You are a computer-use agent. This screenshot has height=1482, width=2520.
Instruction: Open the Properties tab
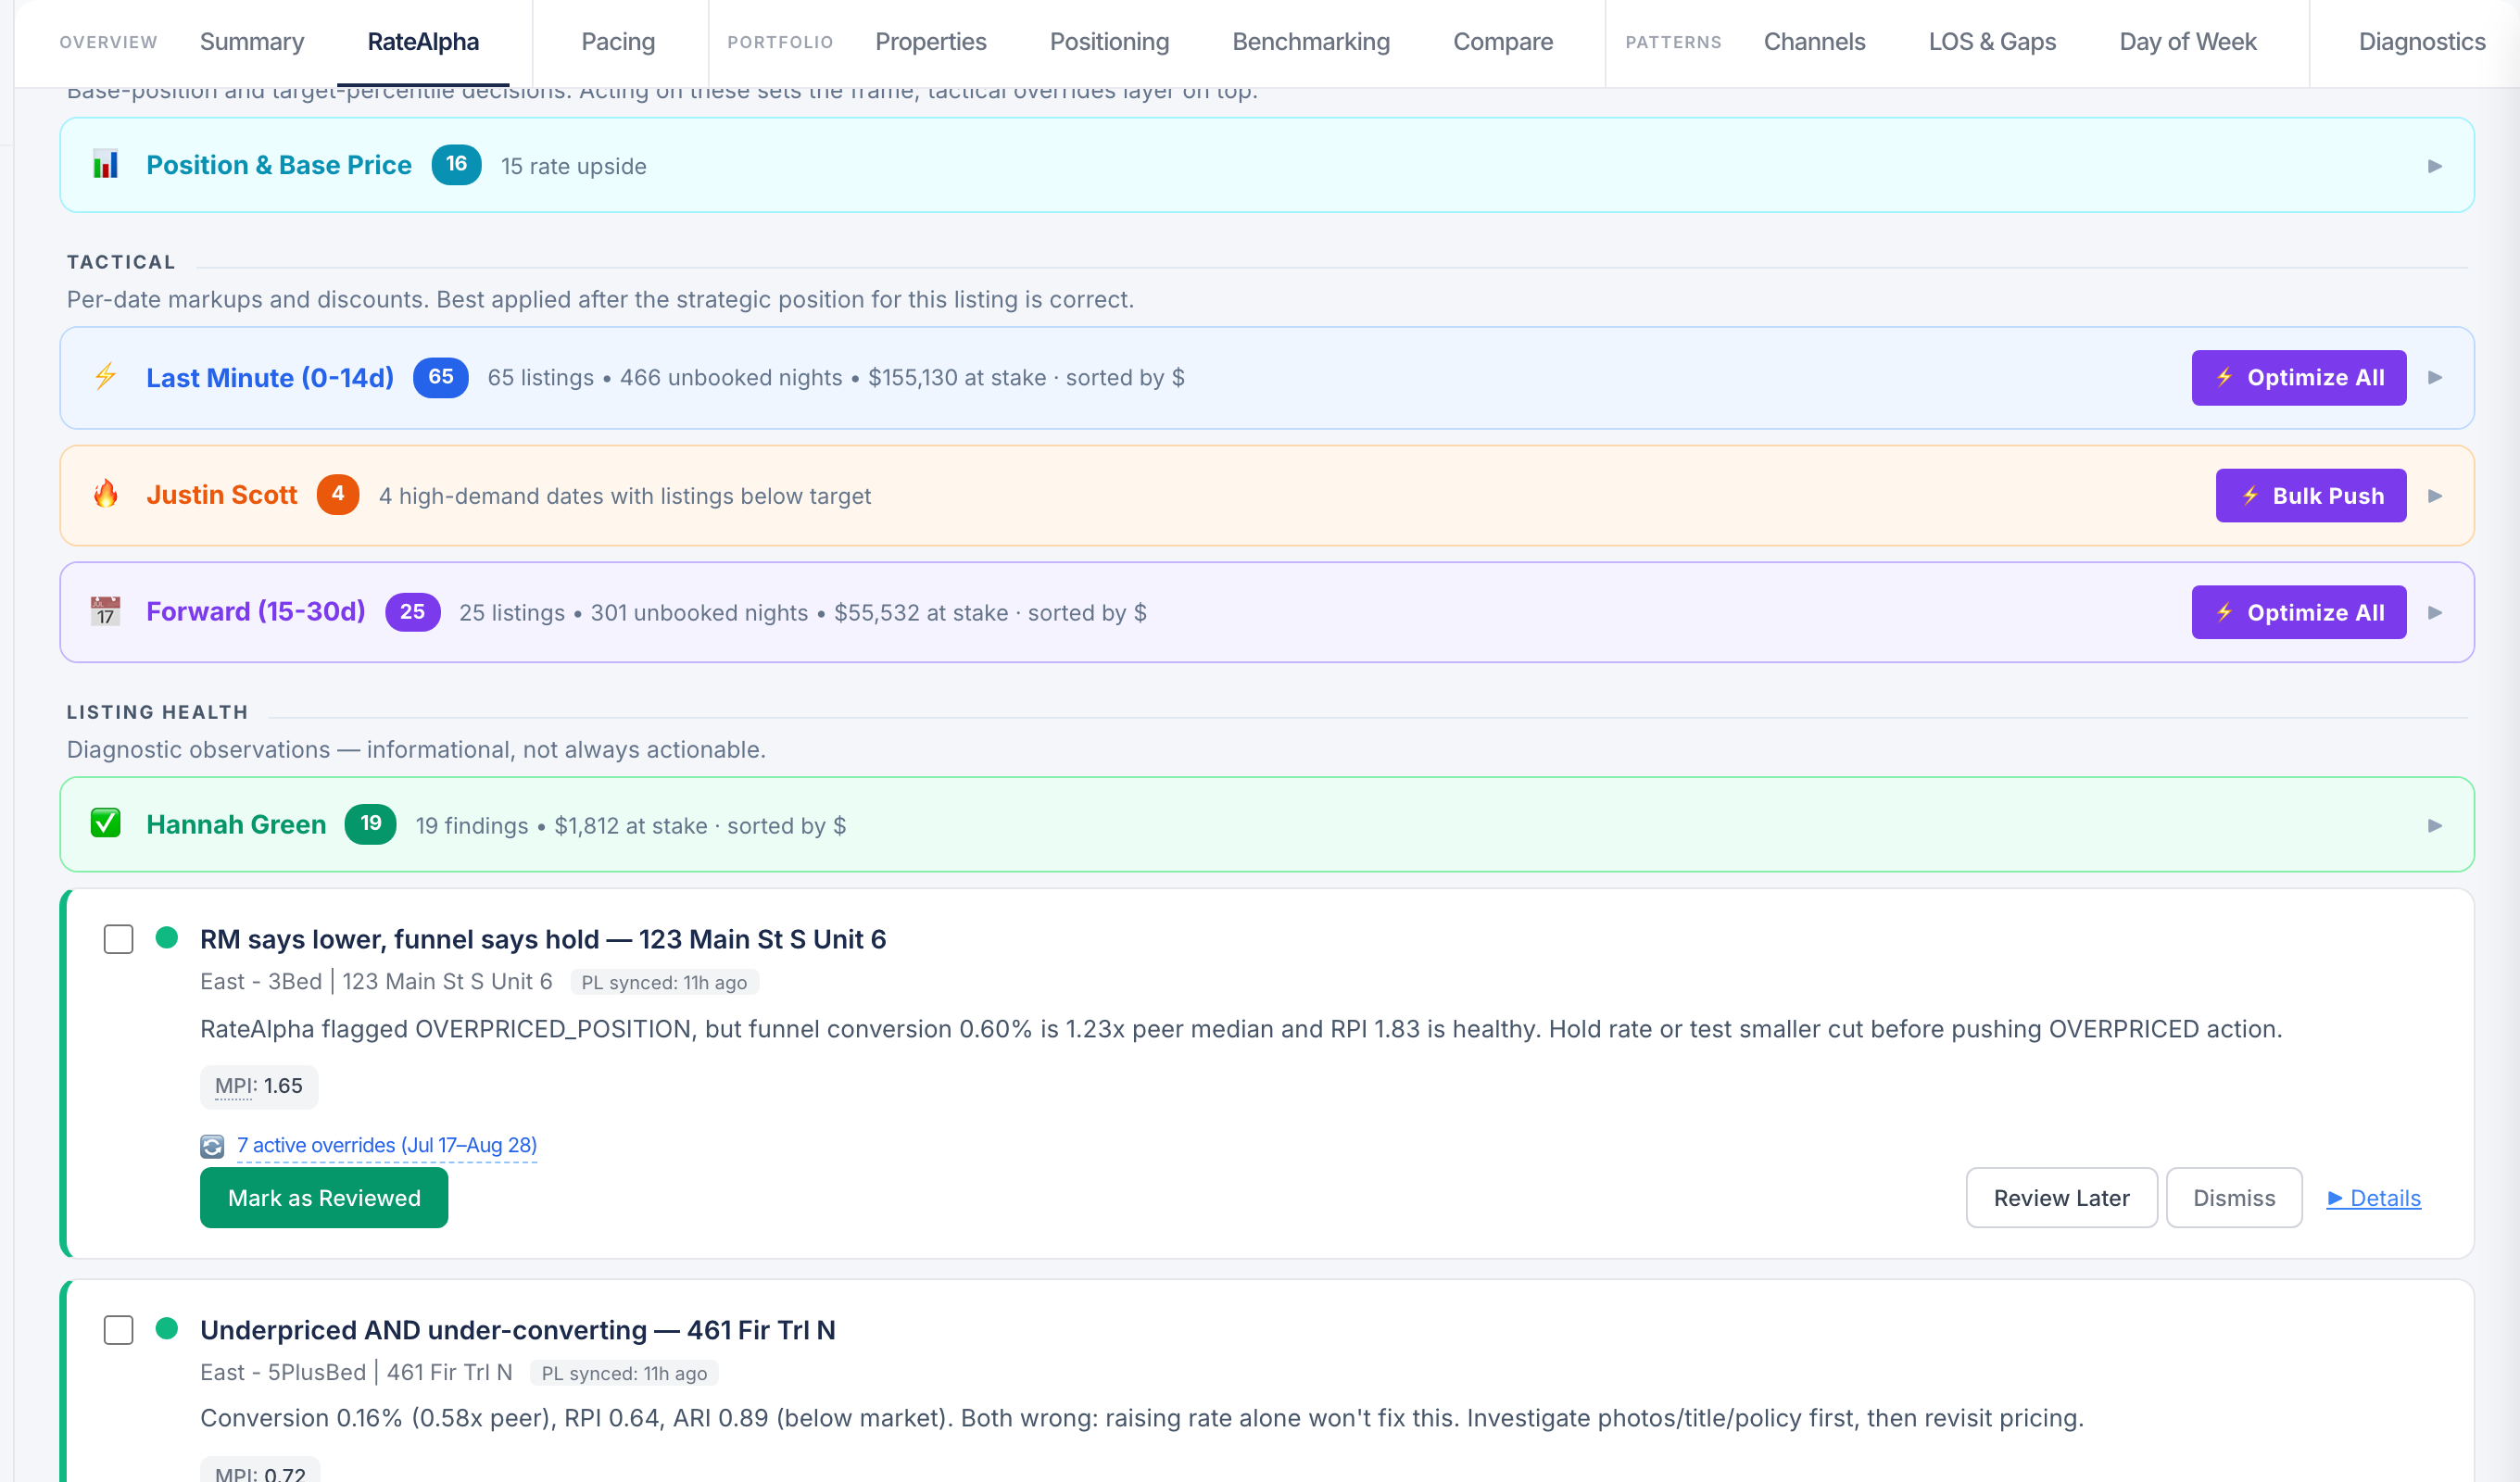(x=930, y=42)
